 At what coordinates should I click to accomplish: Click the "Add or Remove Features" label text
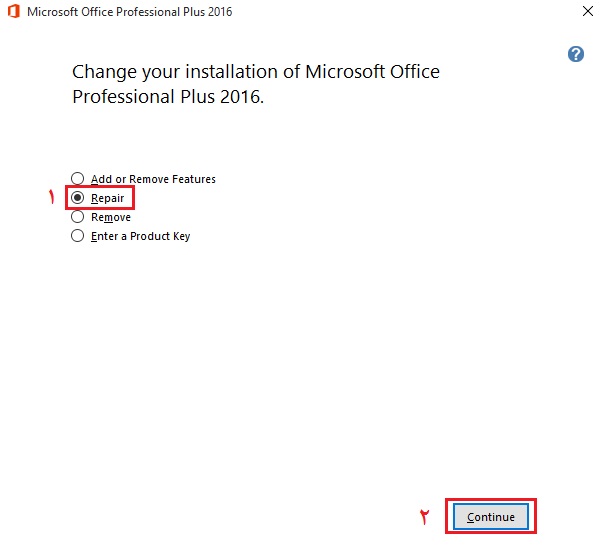pyautogui.click(x=153, y=179)
